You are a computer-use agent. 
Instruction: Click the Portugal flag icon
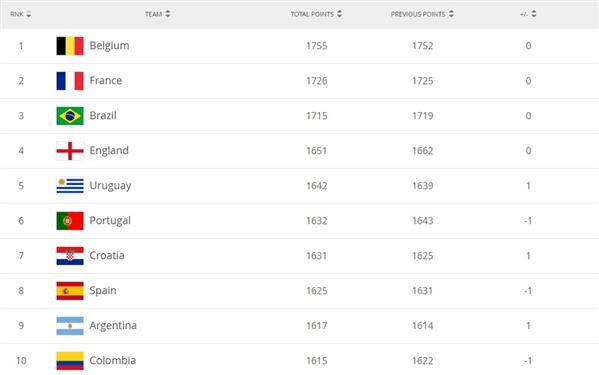click(x=70, y=221)
